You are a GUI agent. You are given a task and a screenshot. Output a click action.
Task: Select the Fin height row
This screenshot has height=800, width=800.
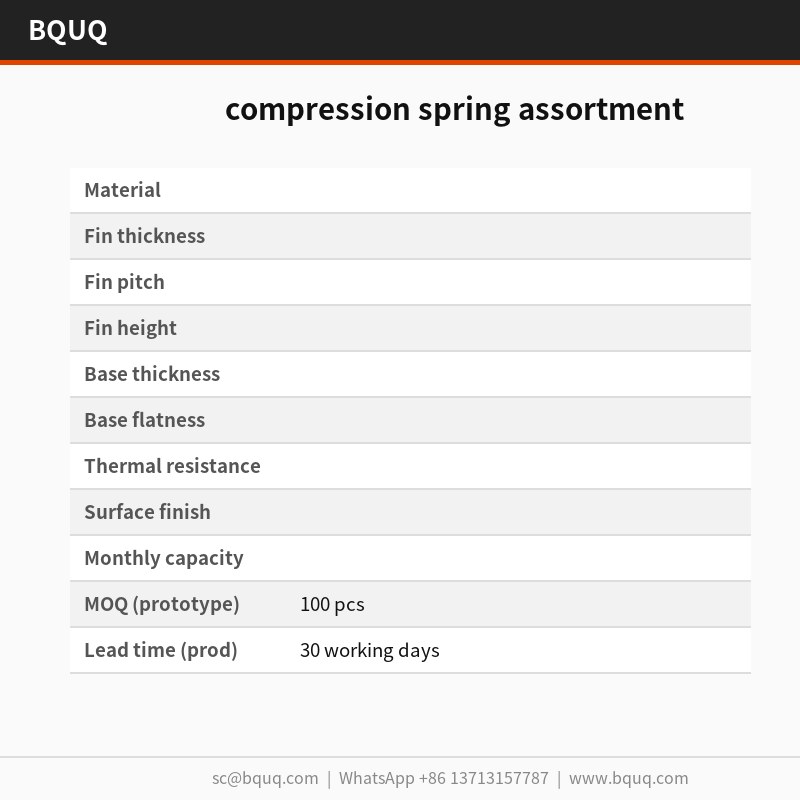410,328
